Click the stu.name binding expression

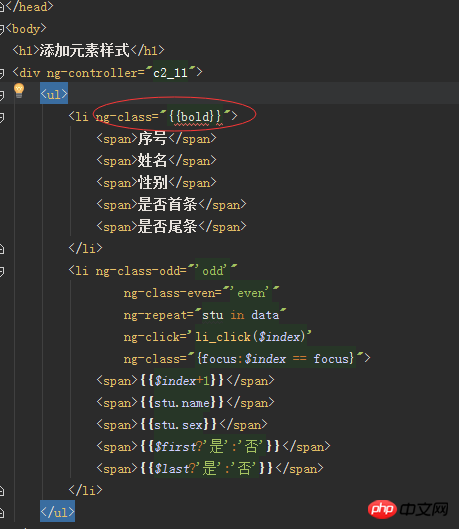click(182, 402)
